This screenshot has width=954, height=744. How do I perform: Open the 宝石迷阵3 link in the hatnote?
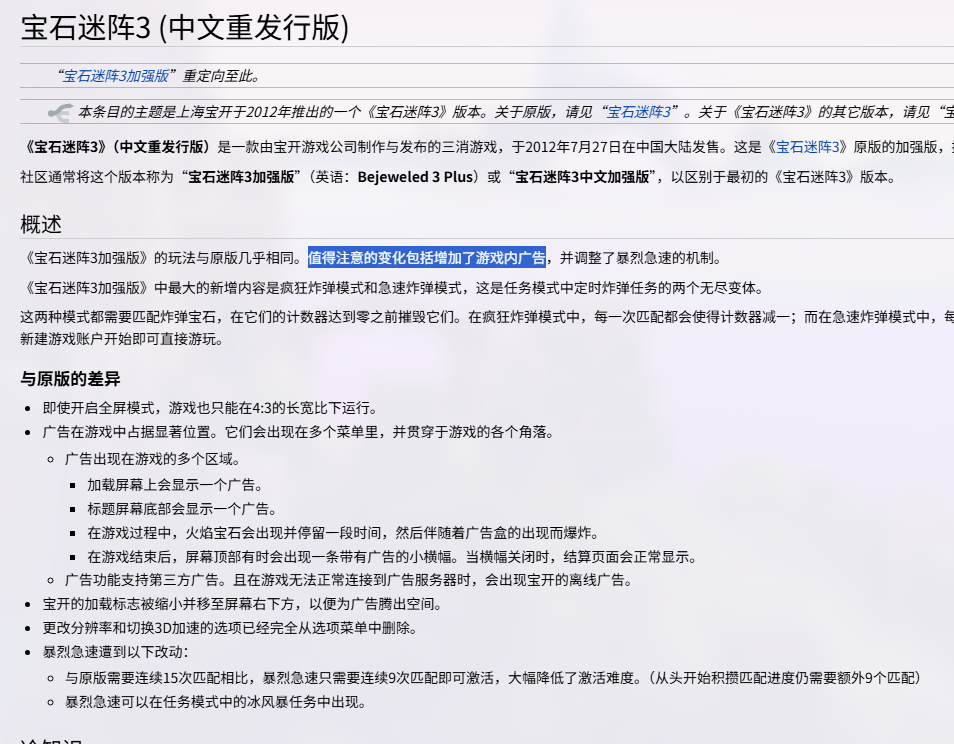(639, 111)
